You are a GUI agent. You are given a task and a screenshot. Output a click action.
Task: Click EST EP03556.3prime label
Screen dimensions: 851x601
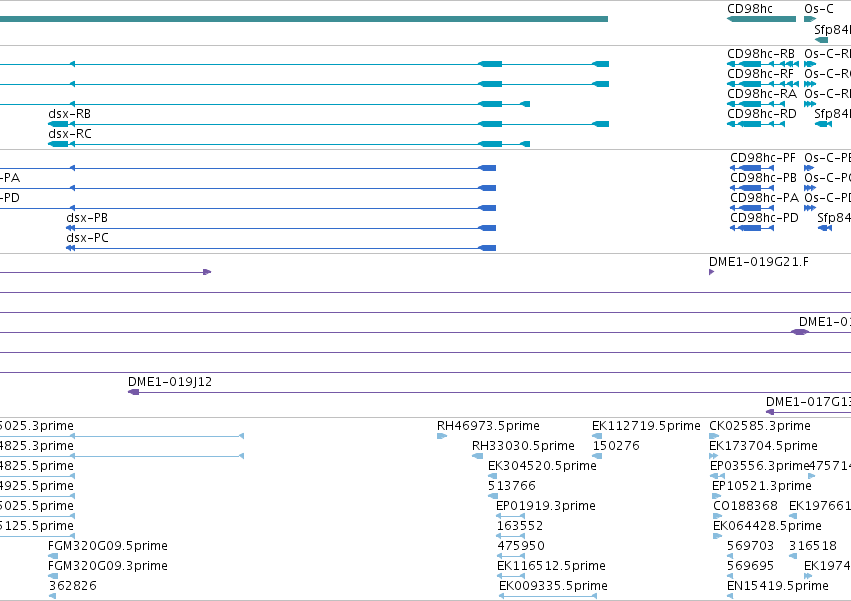759,466
